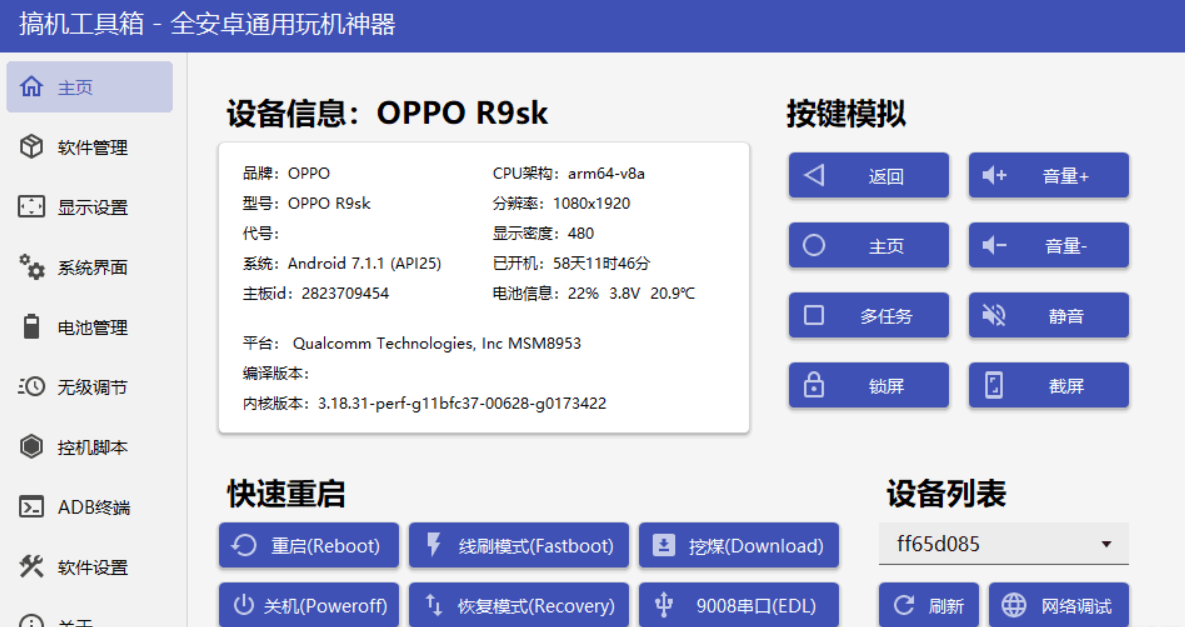
Task: Boot into 挖煤(Download) mode
Action: 738,545
